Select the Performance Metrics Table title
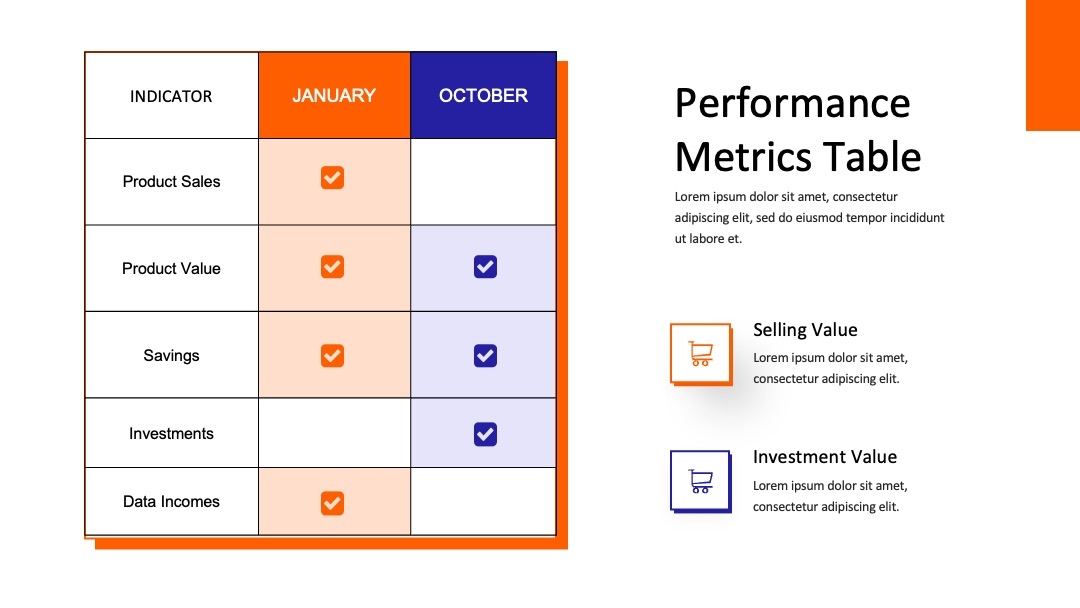Viewport: 1080px width, 608px height. click(x=798, y=129)
